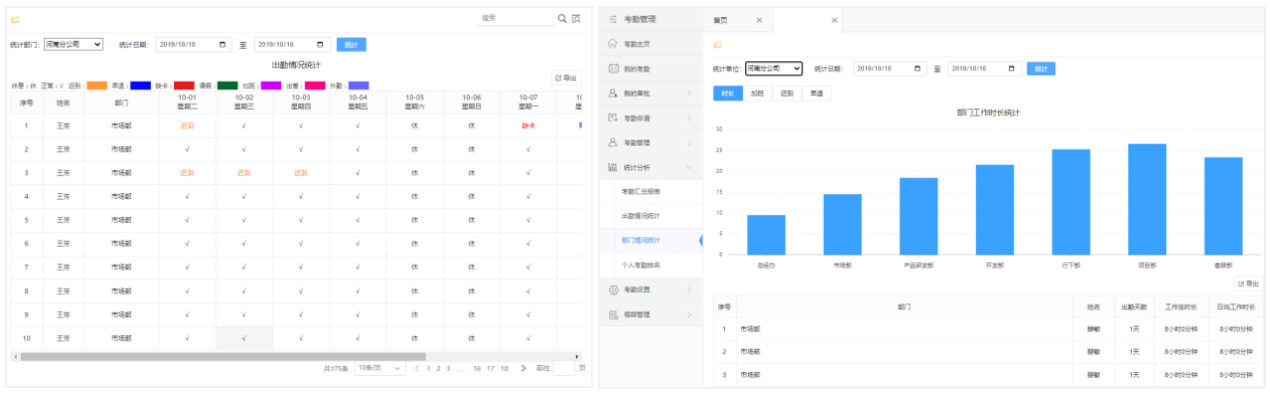Viewport: 1270px width, 394px height.
Task: Collapse the 统计分析 sidebar menu
Action: [x=688, y=166]
